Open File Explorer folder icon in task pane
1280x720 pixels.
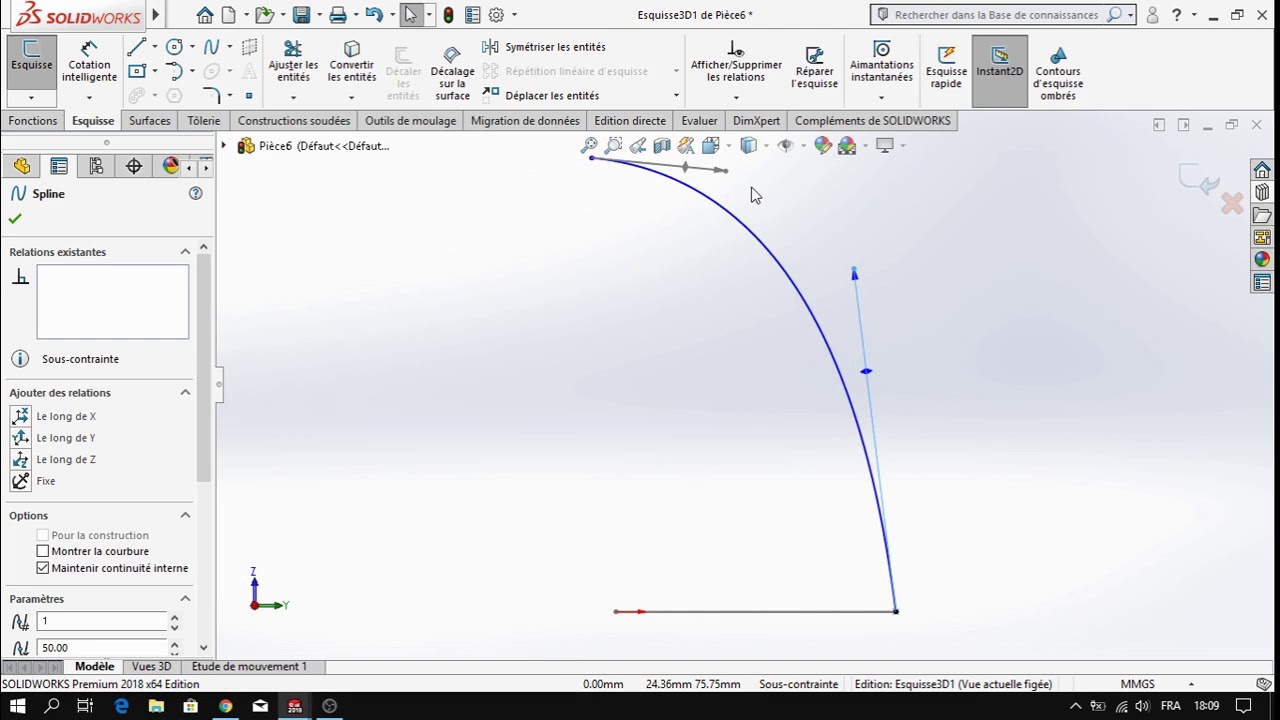pyautogui.click(x=1262, y=215)
